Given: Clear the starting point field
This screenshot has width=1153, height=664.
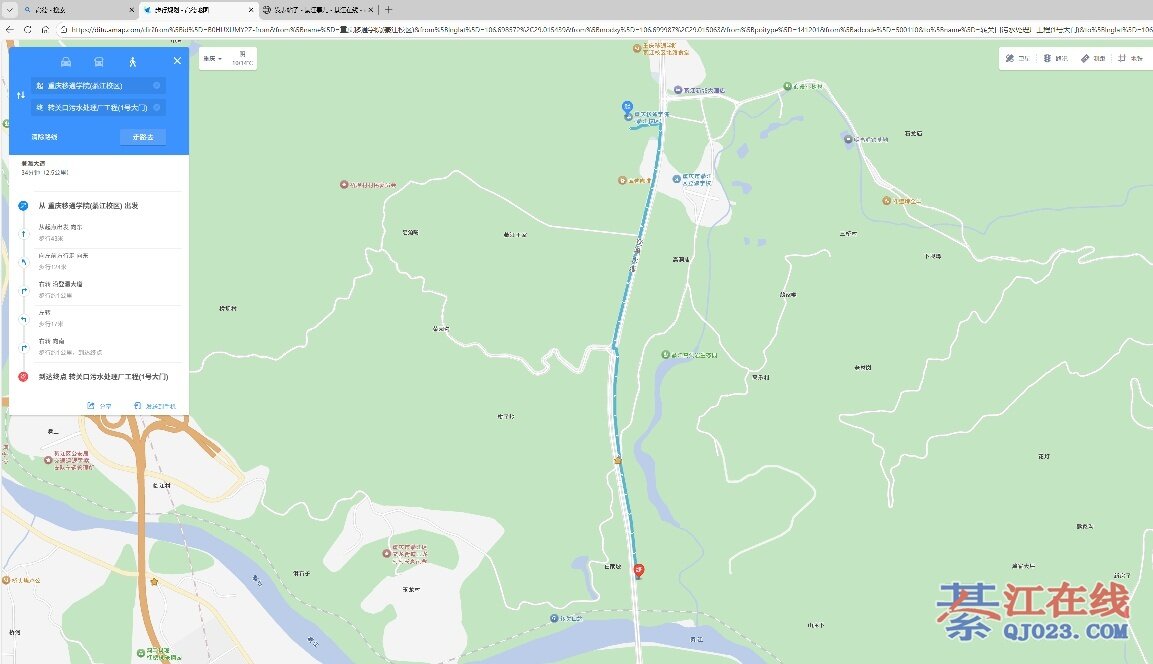Looking at the screenshot, I should point(157,86).
